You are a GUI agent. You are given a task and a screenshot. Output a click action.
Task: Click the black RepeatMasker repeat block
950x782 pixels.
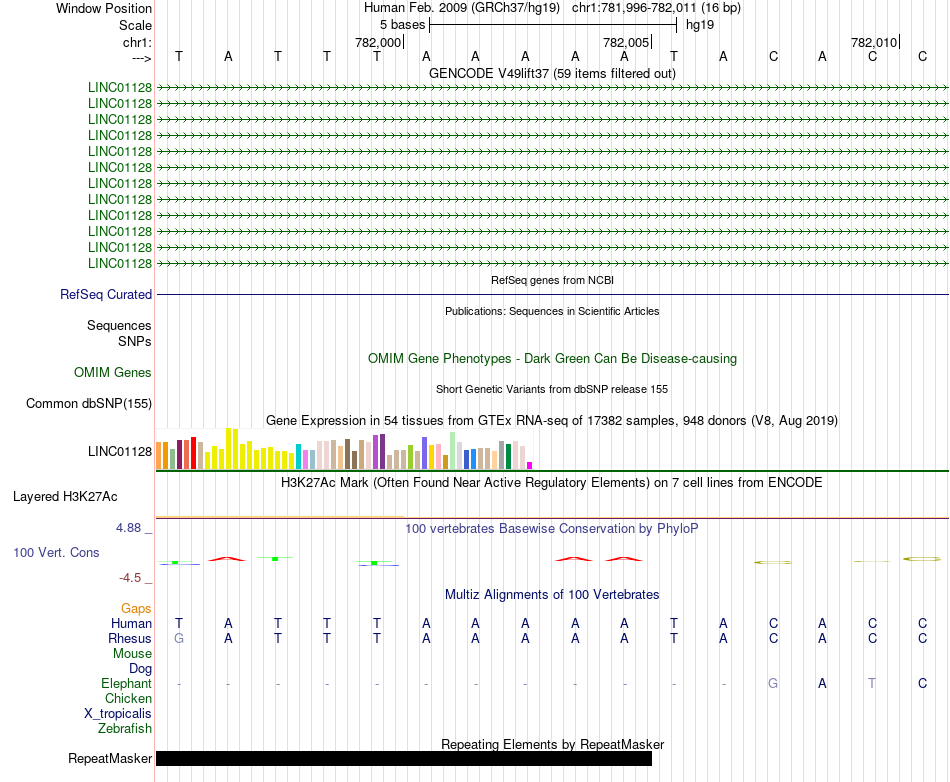click(x=404, y=758)
